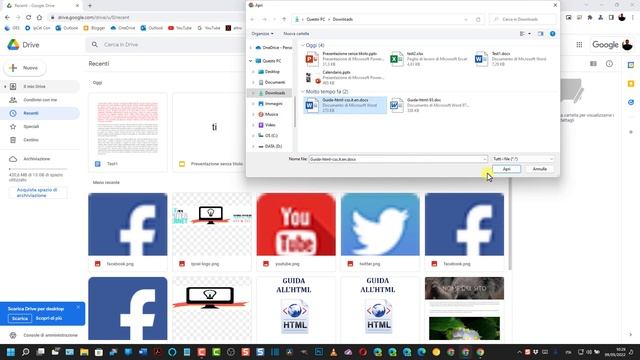Image resolution: width=640 pixels, height=360 pixels.
Task: Click Questo PC in the address breadcrumb
Action: 315,19
